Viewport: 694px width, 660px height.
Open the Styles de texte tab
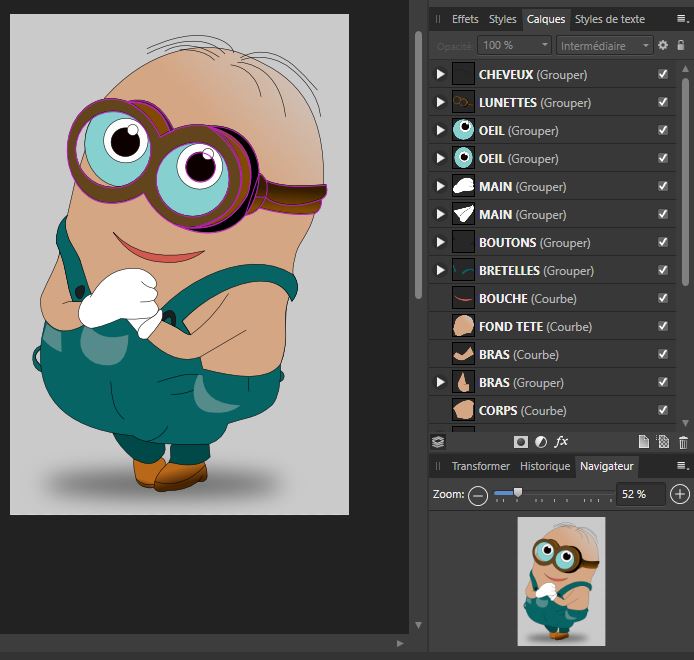coord(609,19)
